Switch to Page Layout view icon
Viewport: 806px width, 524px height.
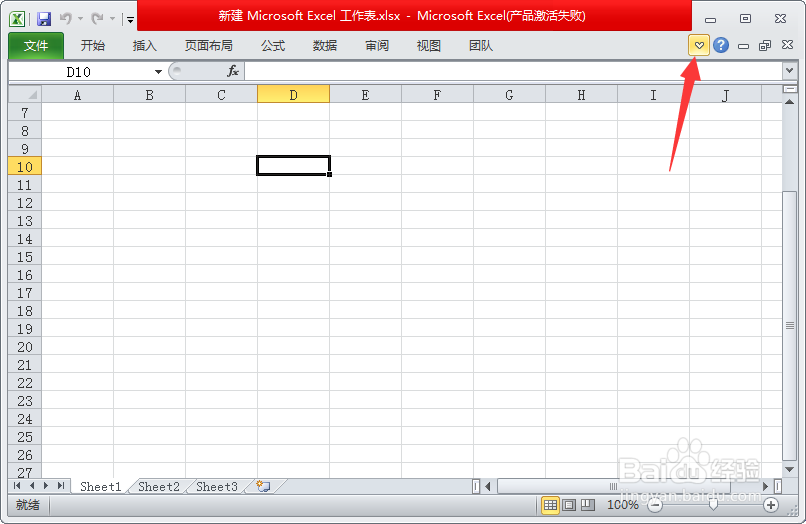pyautogui.click(x=569, y=505)
